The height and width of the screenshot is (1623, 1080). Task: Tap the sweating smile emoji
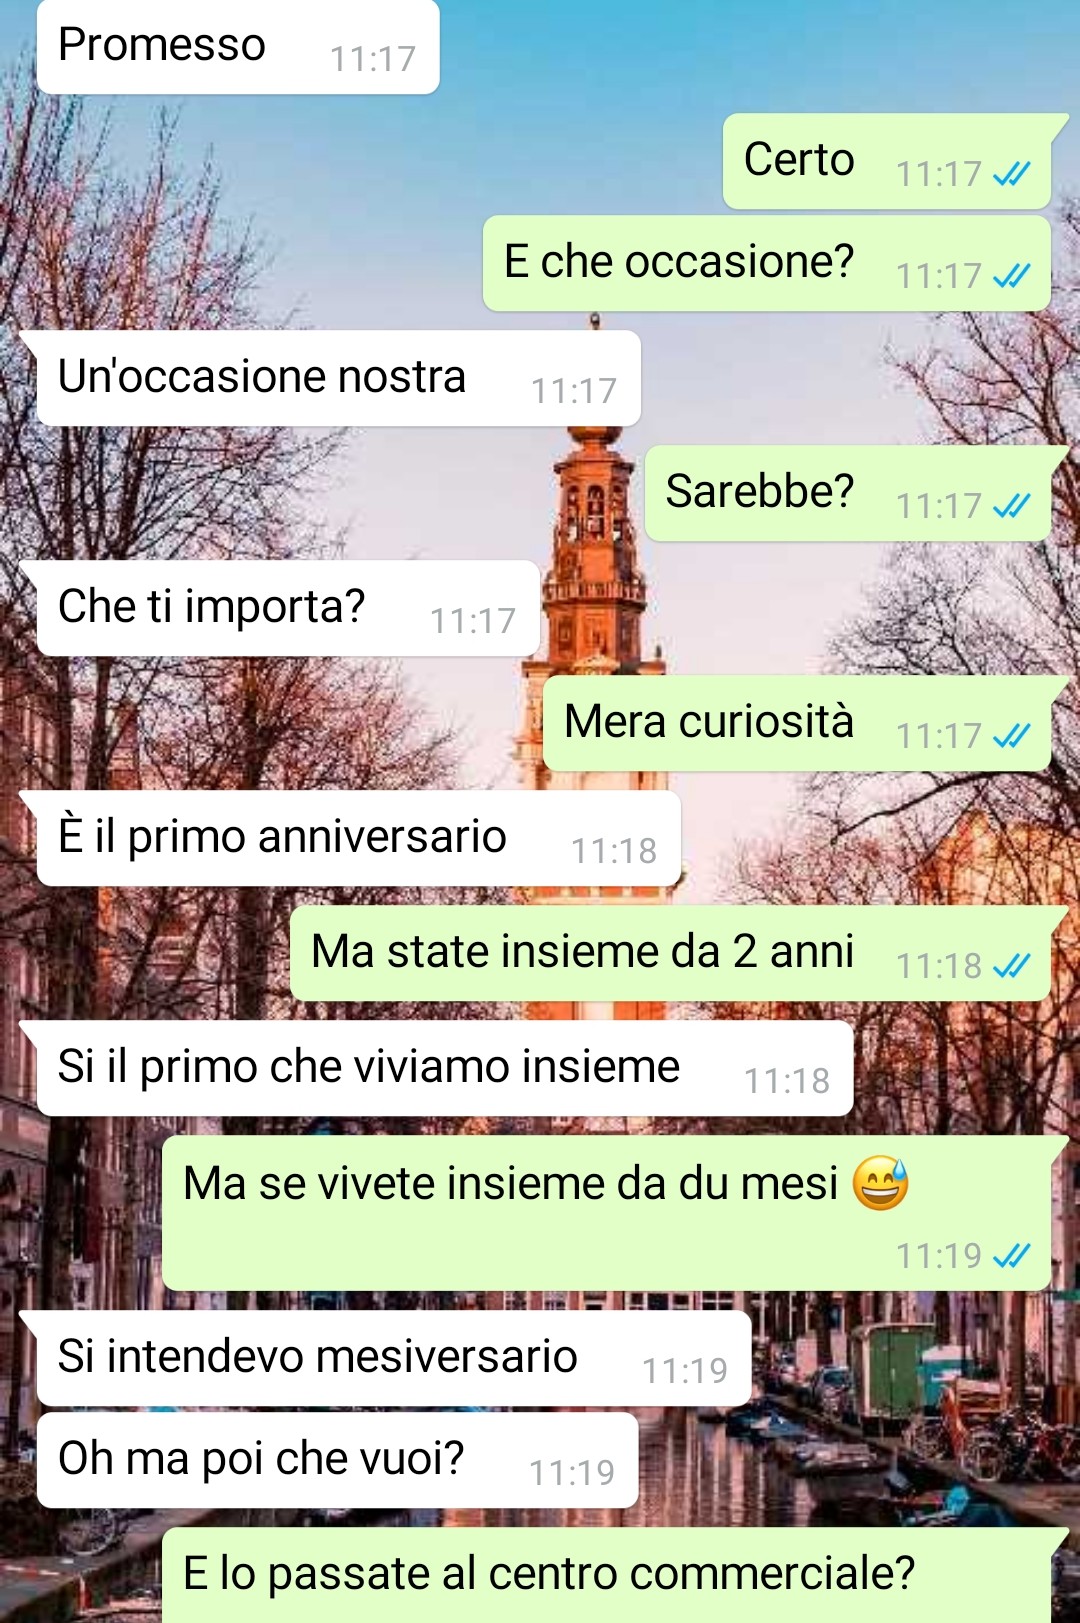880,1183
